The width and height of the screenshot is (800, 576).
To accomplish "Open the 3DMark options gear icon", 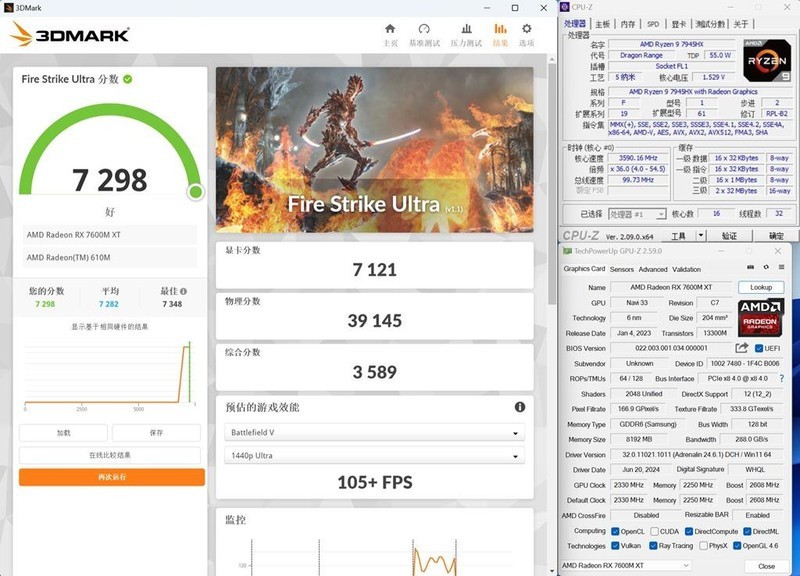I will click(526, 30).
